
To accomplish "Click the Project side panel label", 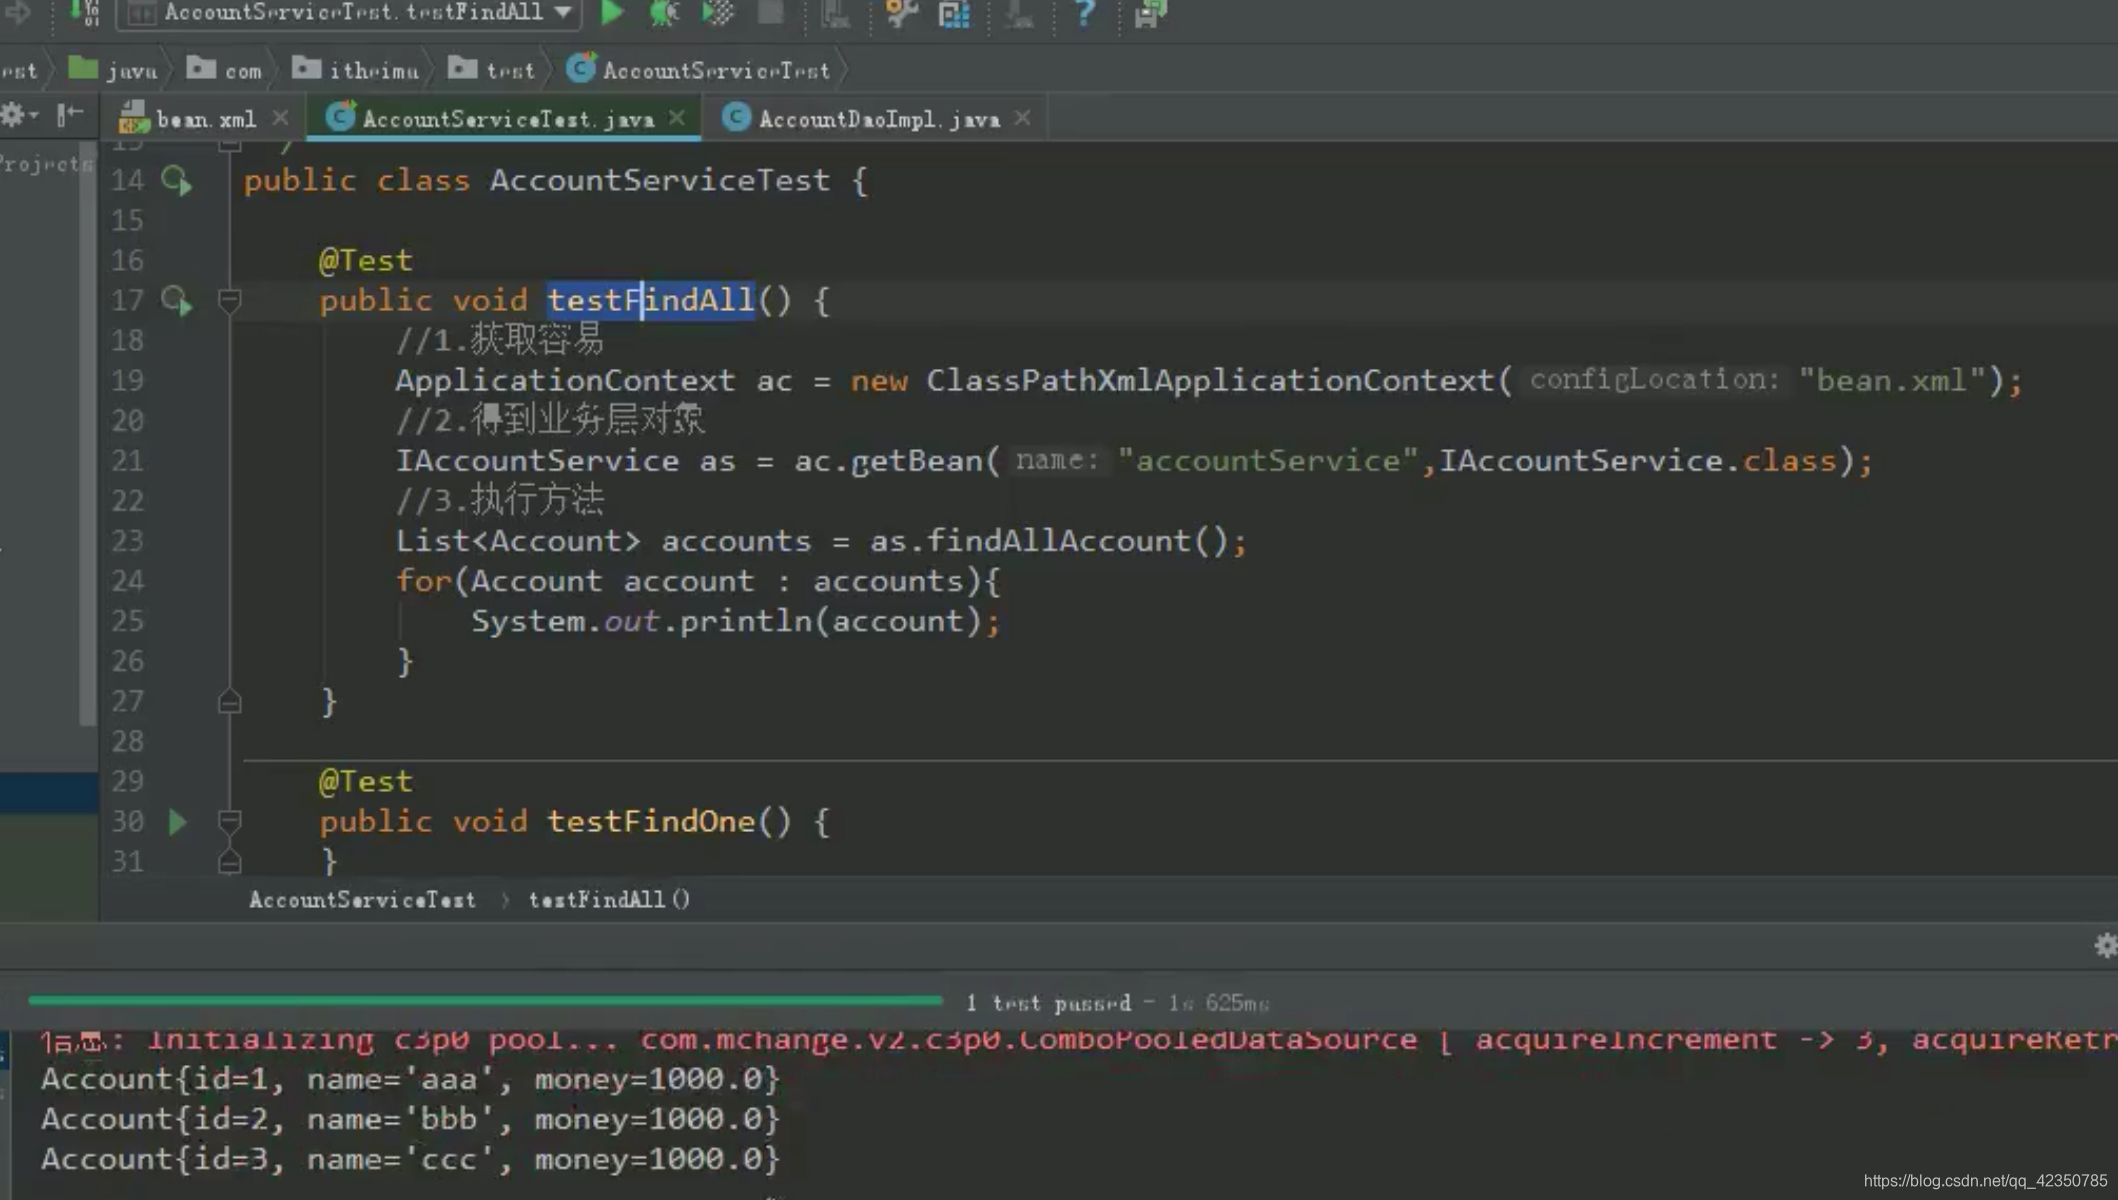I will click(x=45, y=163).
